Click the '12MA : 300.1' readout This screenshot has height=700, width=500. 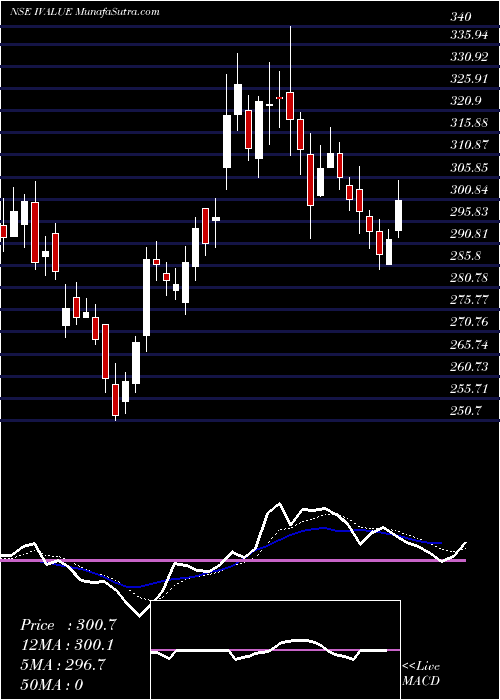(67, 645)
